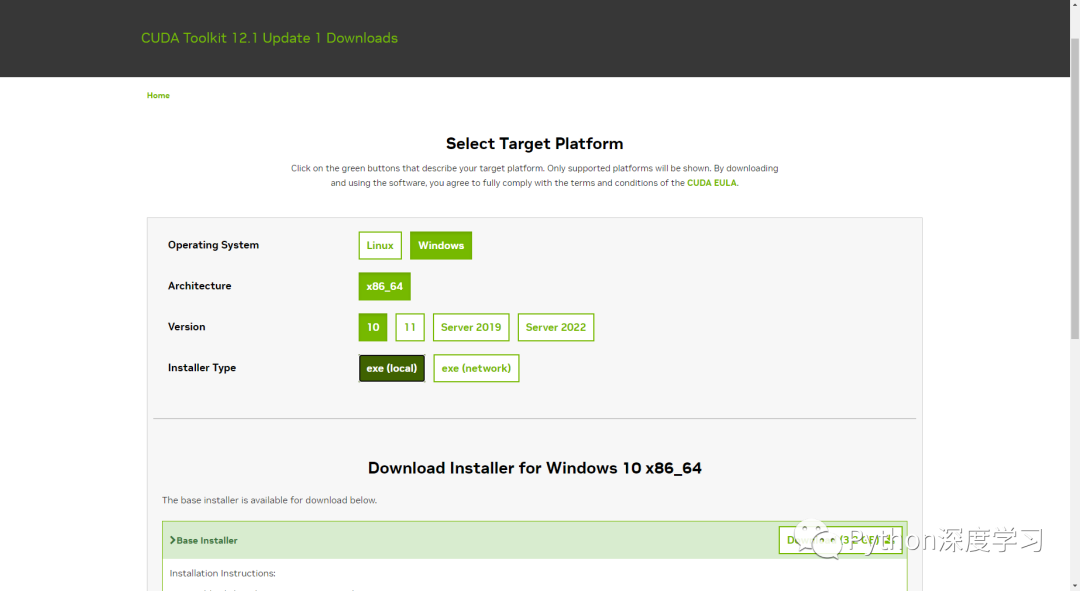Click the base installer availability sentence
The height and width of the screenshot is (591, 1080).
coord(269,500)
